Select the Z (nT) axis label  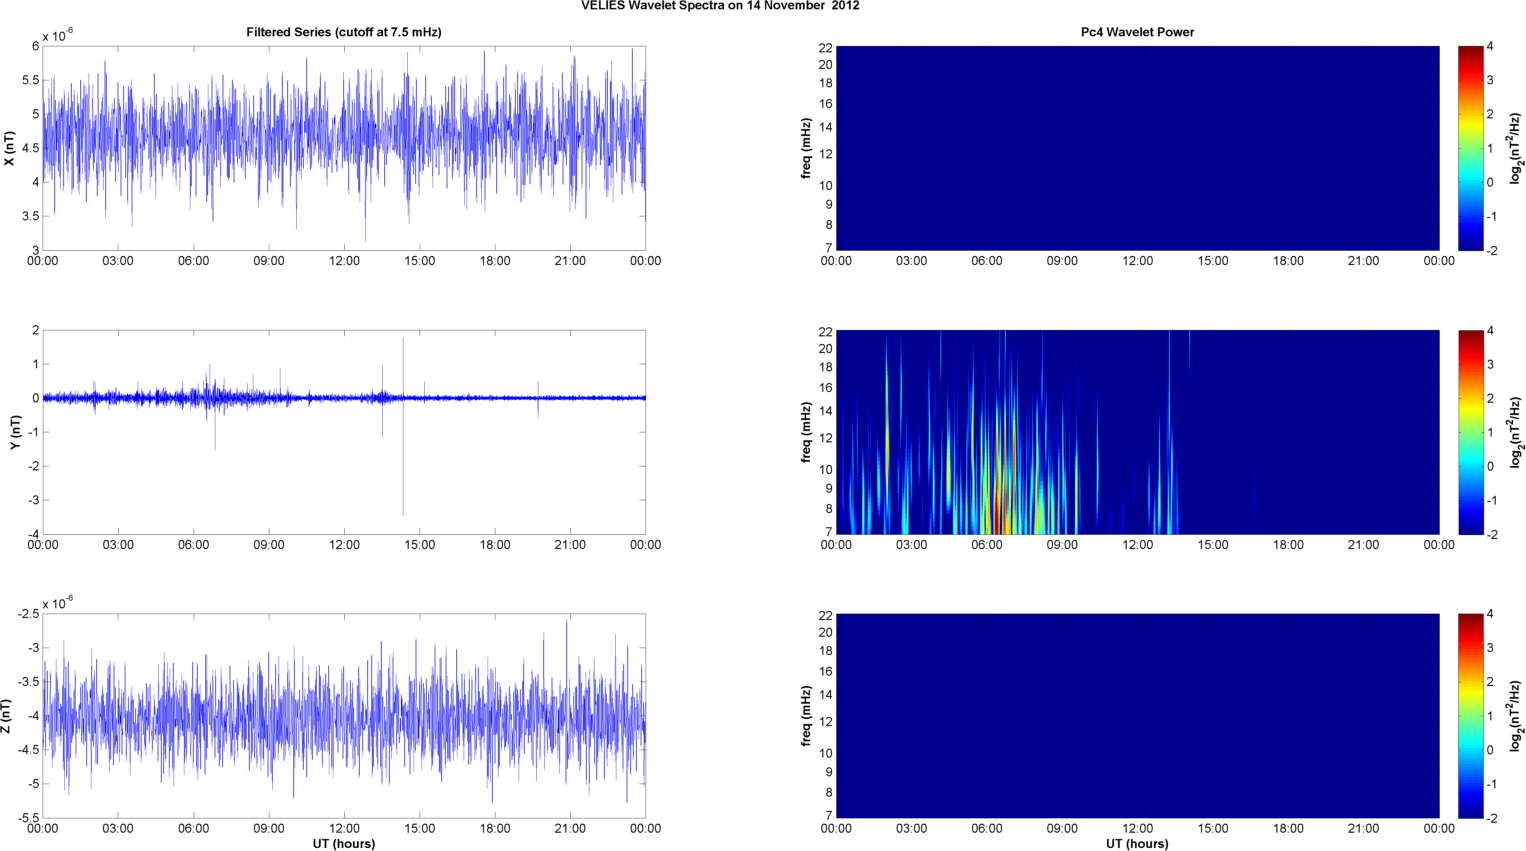[6, 716]
